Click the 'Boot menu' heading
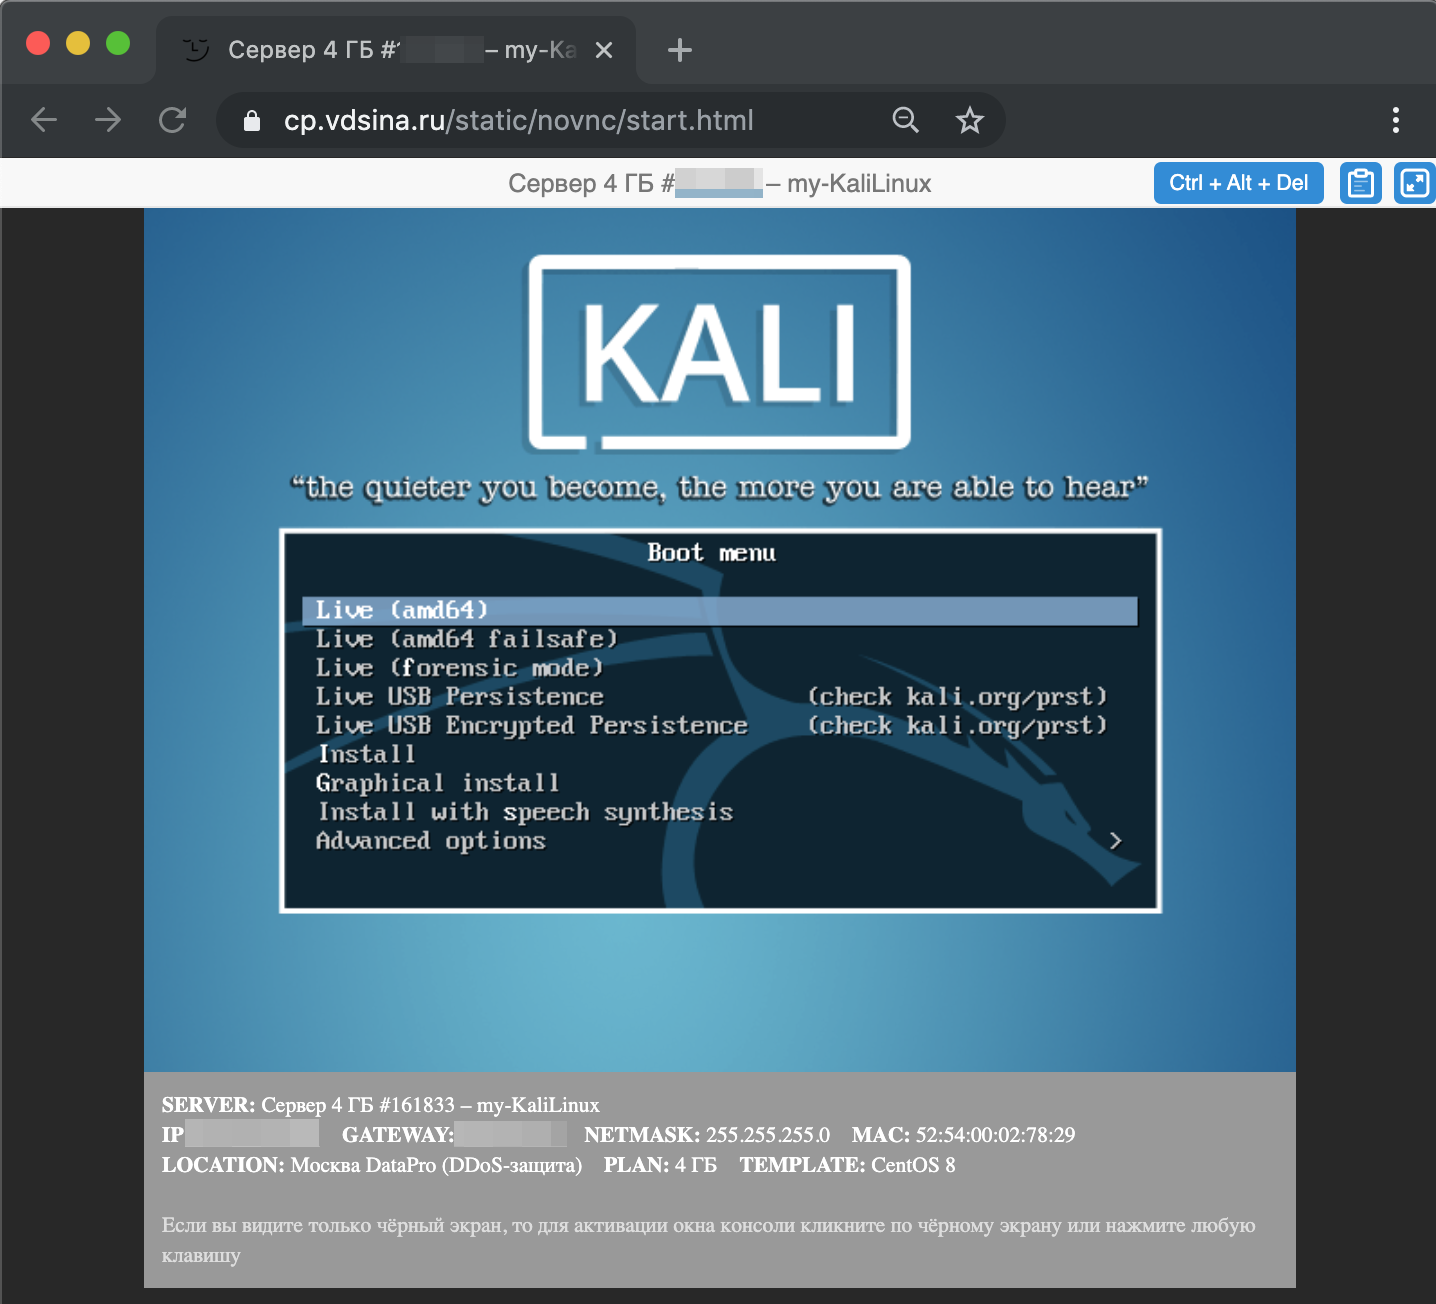 coord(711,553)
